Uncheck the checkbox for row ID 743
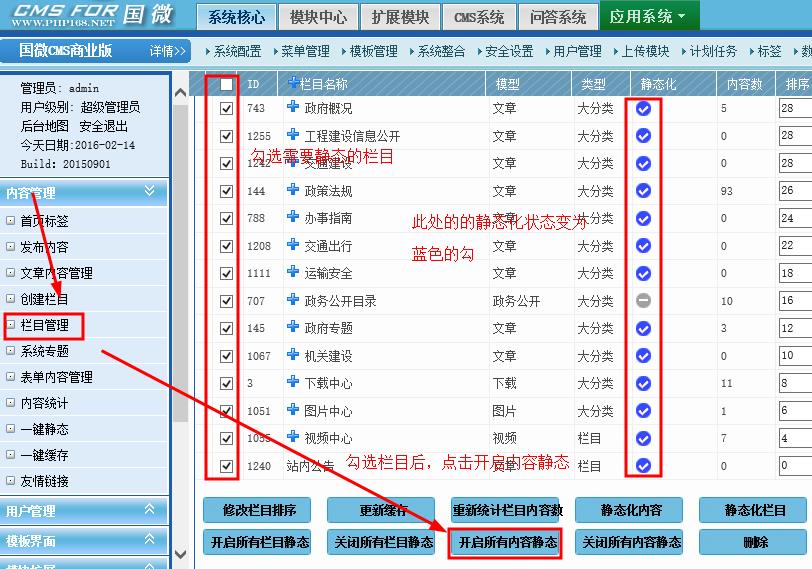Image resolution: width=812 pixels, height=569 pixels. [x=227, y=108]
